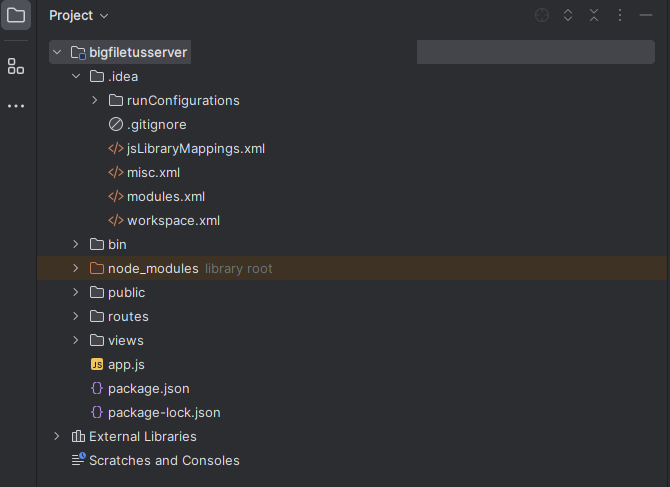The height and width of the screenshot is (487, 670).
Task: Click the runConfigurations folder icon
Action: (116, 100)
